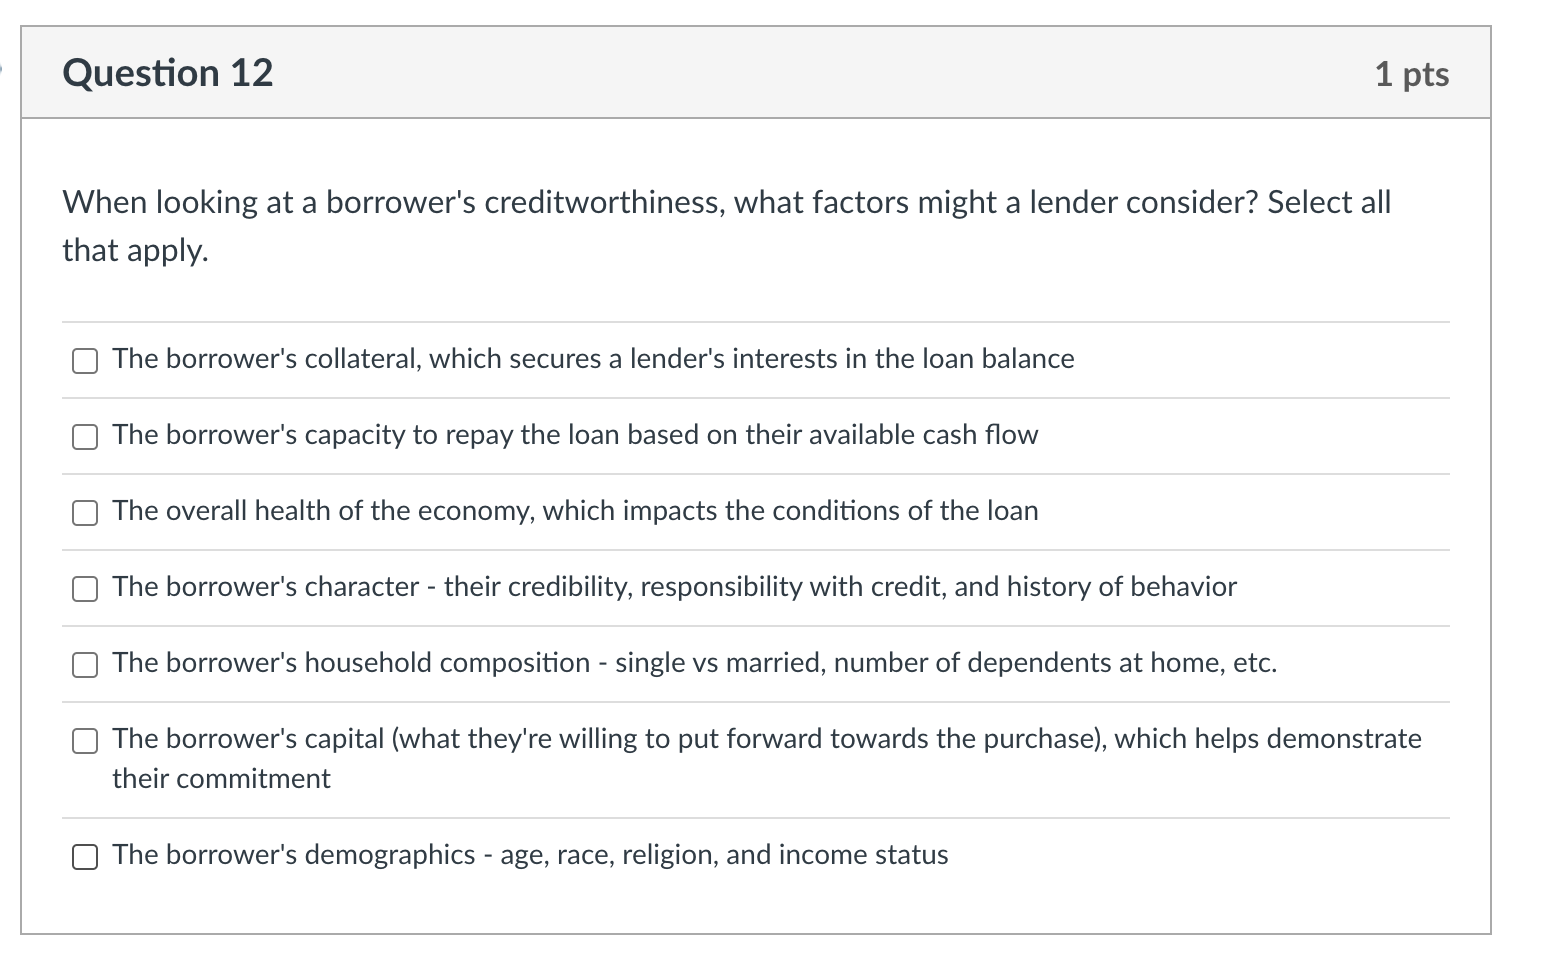Check the capacity to repay option

(85, 437)
